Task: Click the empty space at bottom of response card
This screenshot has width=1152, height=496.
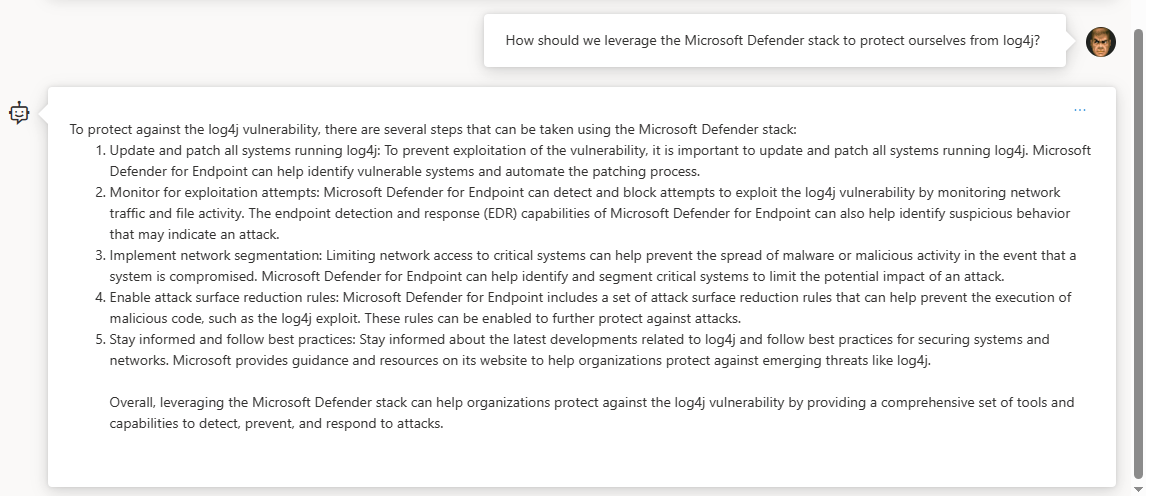Action: 580,461
